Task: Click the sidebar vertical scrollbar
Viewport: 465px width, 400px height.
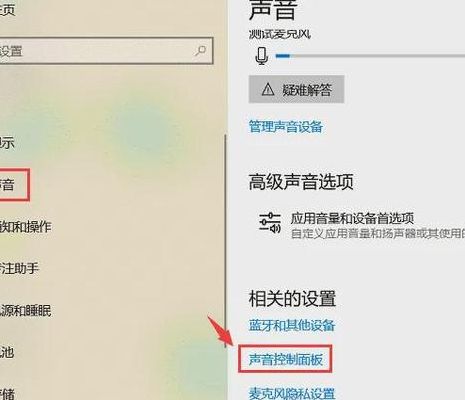Action: coord(226,241)
